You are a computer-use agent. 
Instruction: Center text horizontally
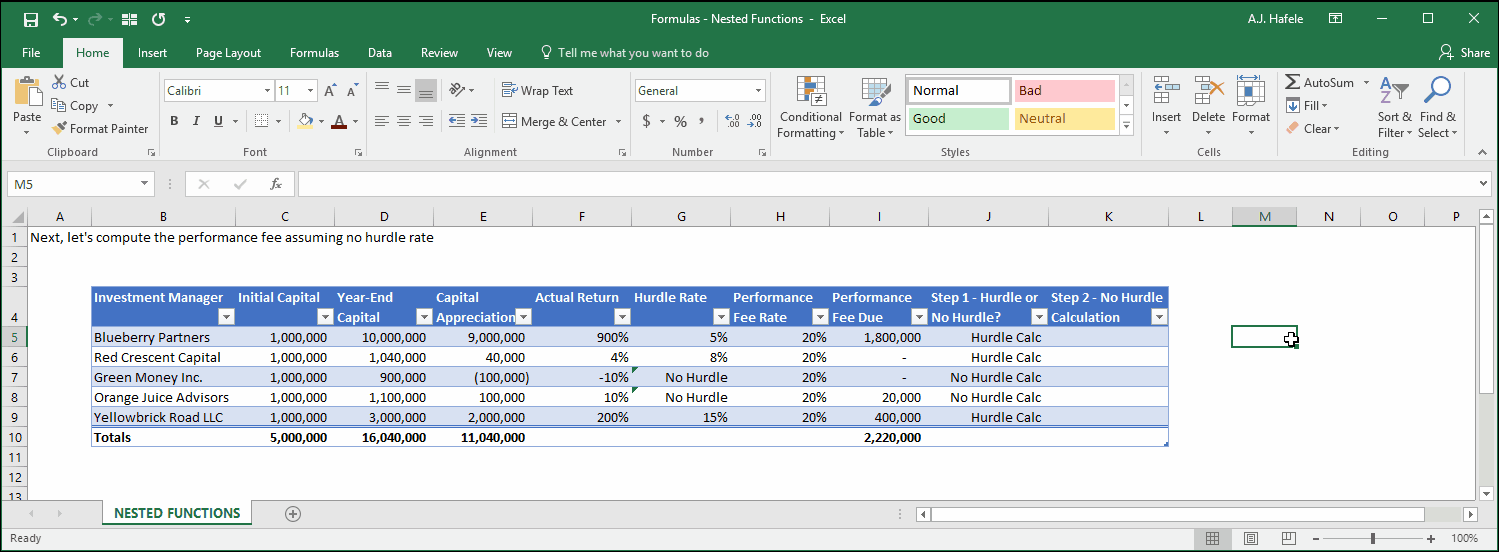404,121
